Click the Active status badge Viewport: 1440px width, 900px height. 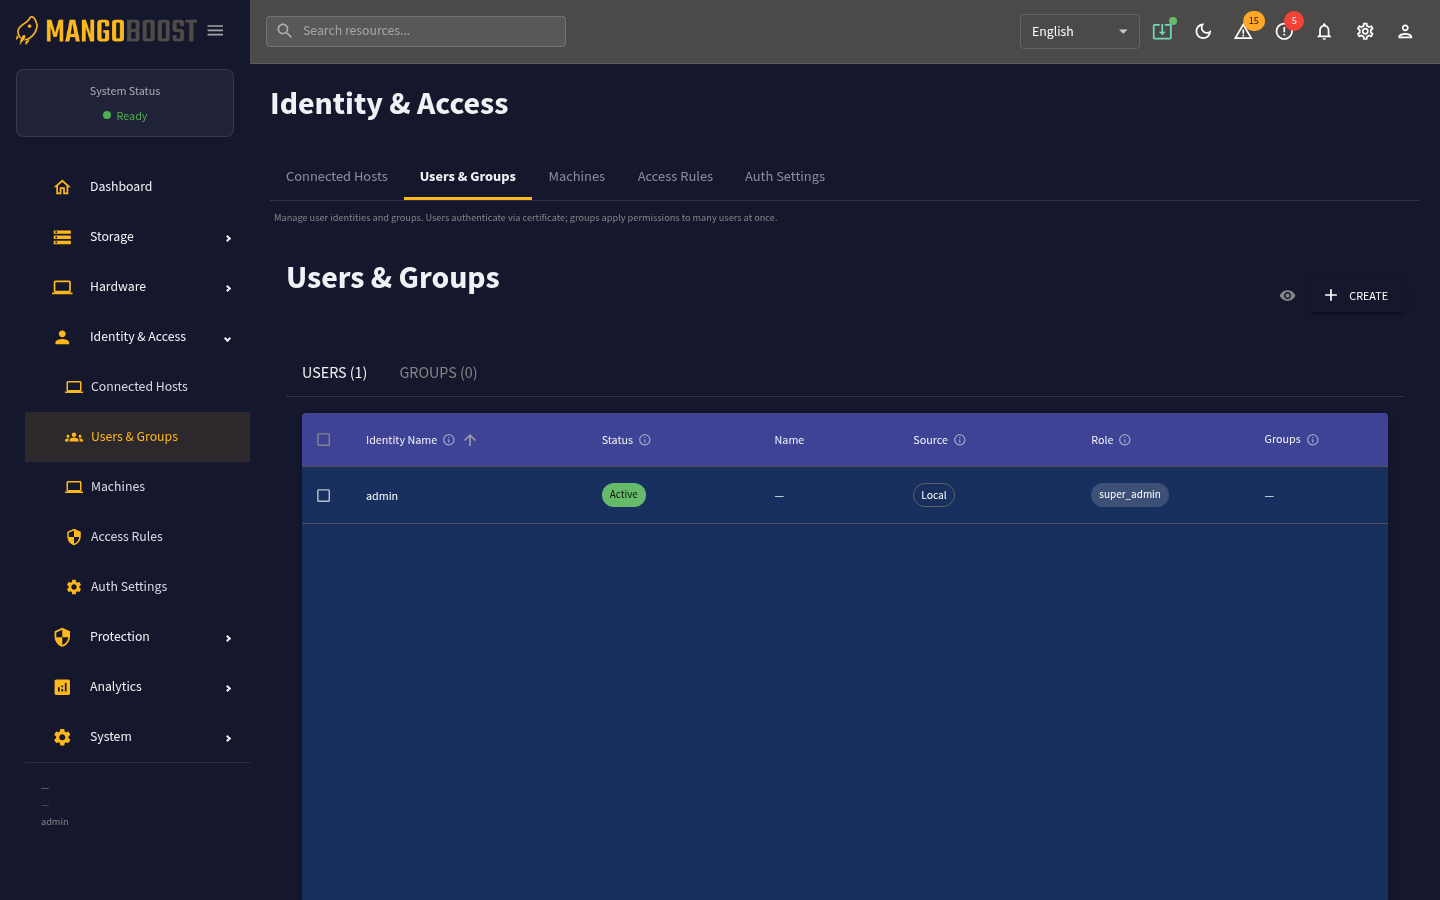624,495
